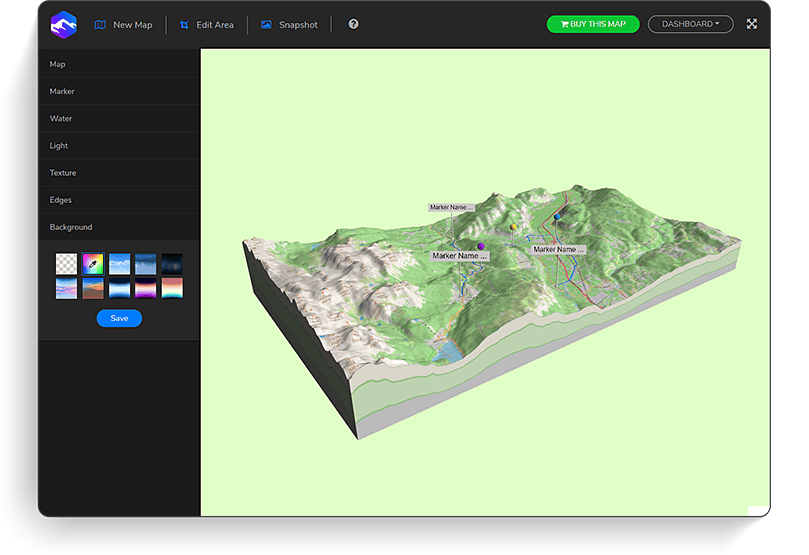Expand the Edges section
The height and width of the screenshot is (555, 809).
tap(119, 200)
